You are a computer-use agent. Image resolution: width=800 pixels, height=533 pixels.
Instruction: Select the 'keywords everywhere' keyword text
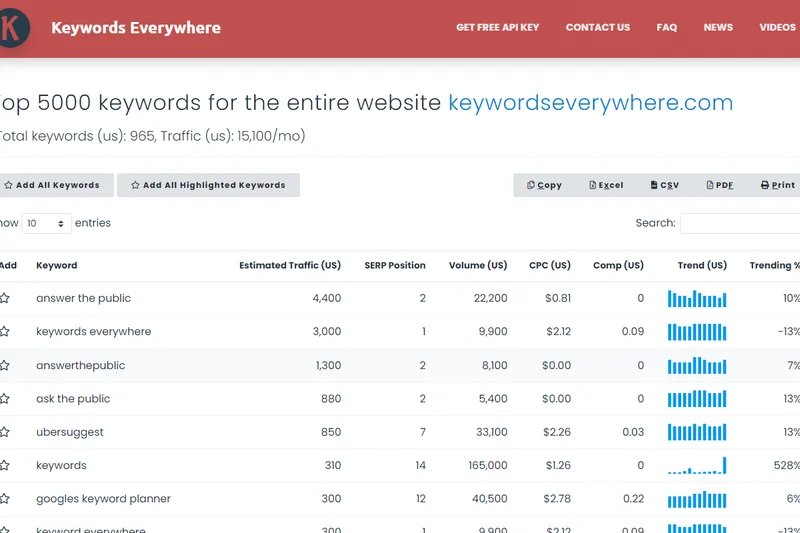tap(94, 332)
